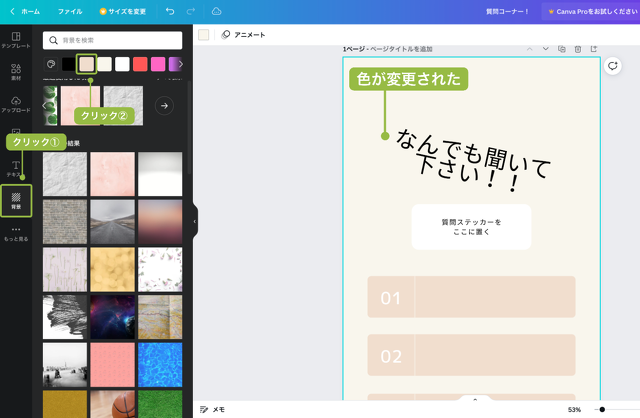Delete the page with the trash icon
The image size is (640, 418).
point(577,49)
